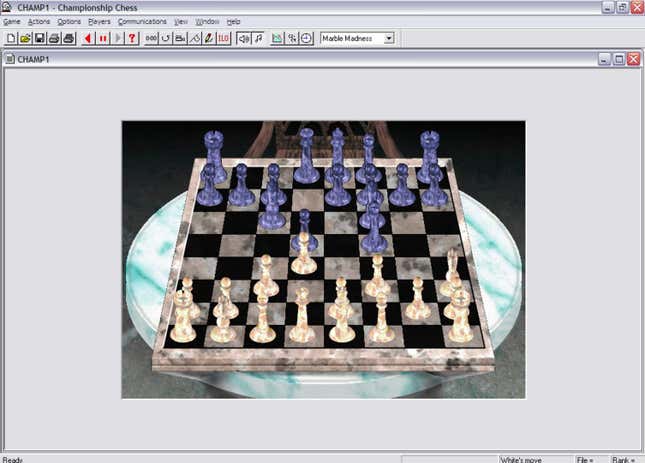Open the Actions menu

pos(39,22)
